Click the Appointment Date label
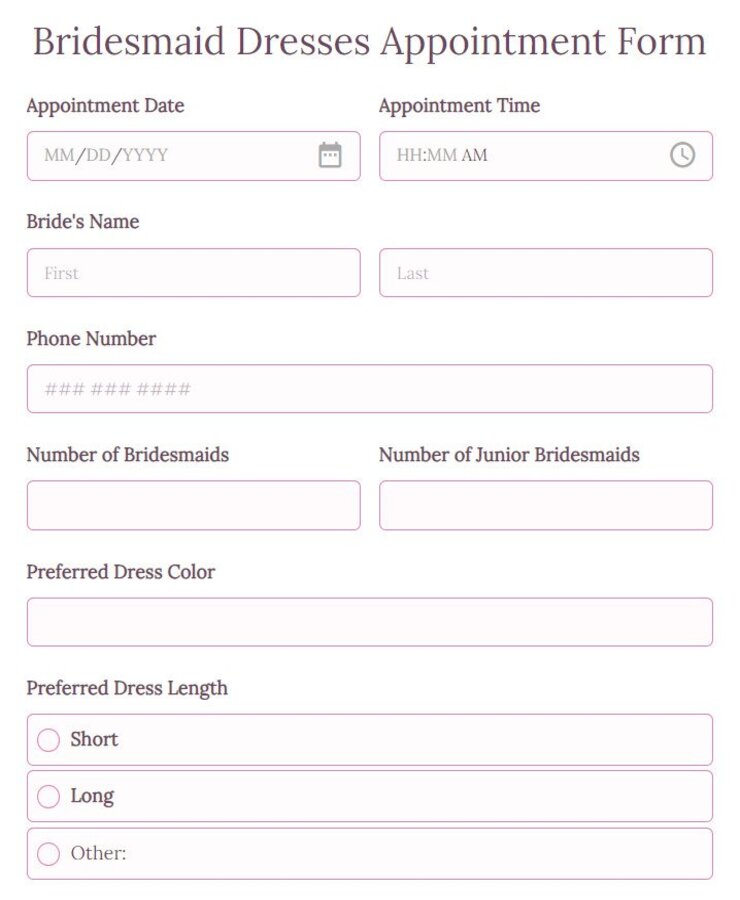 (x=104, y=106)
